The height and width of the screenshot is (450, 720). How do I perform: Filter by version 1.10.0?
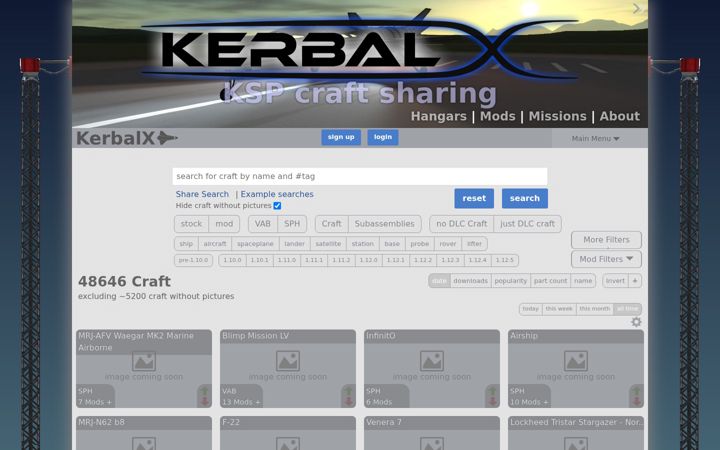pos(232,260)
